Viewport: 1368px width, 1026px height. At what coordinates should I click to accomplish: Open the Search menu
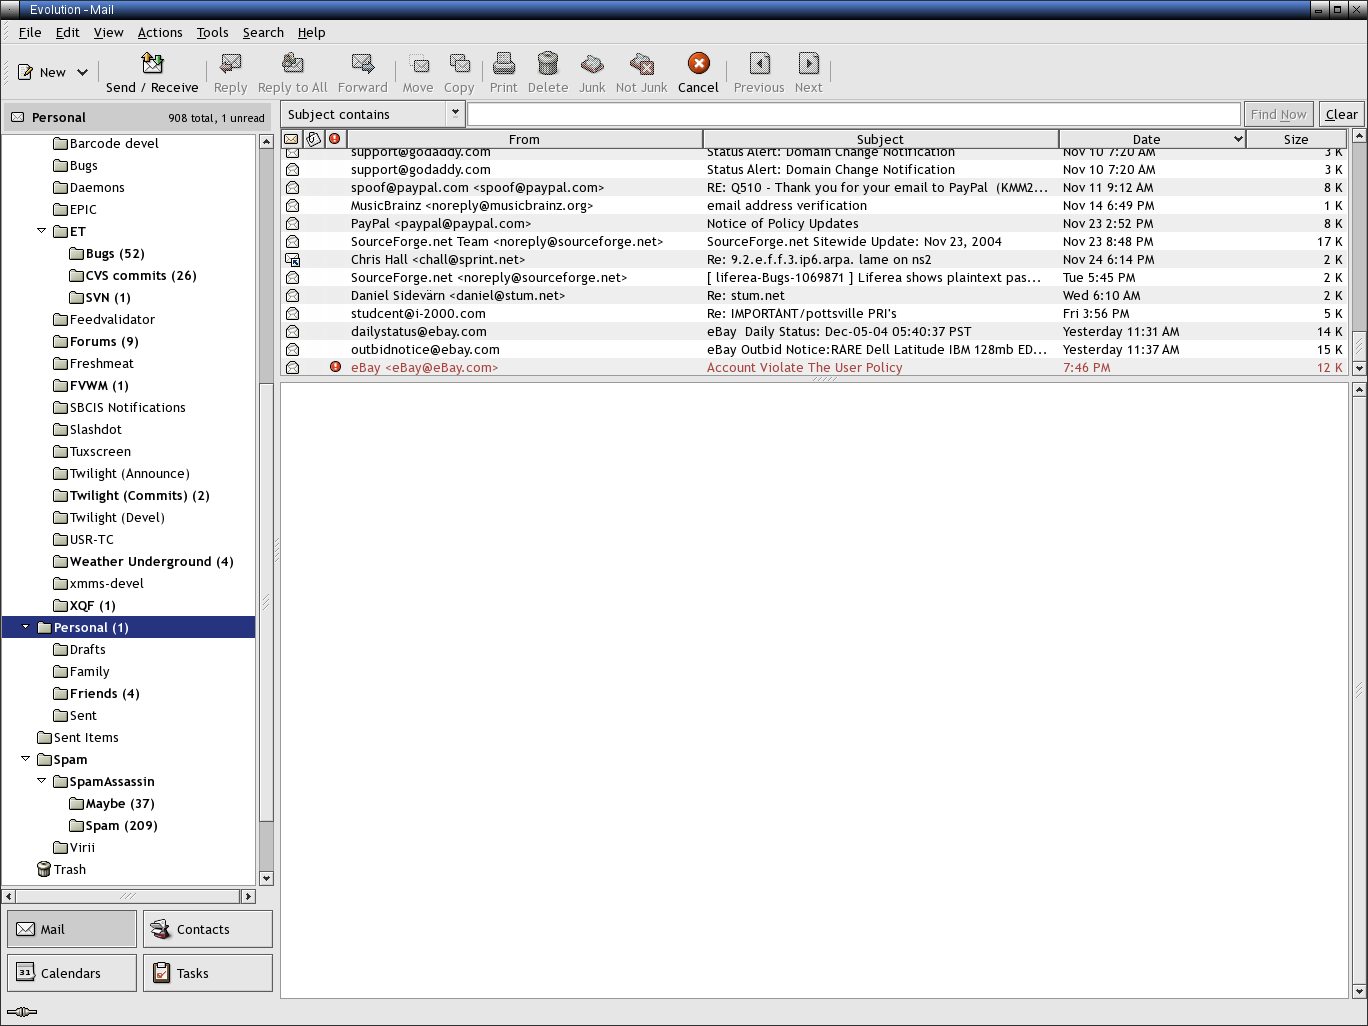coord(263,32)
